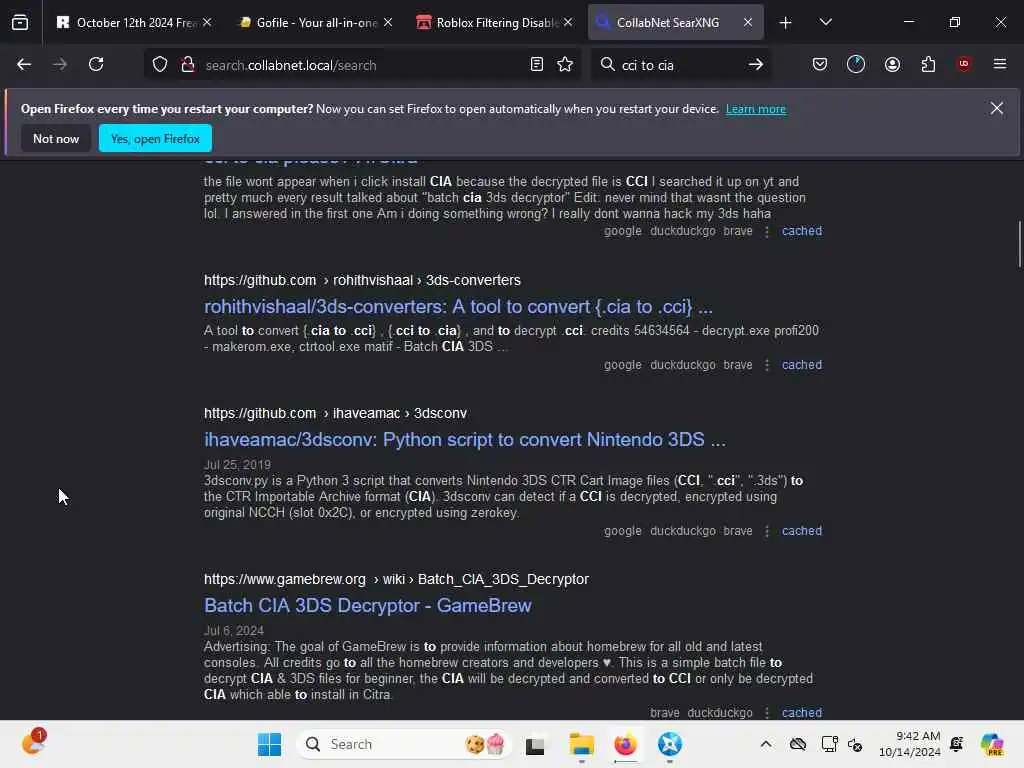Screen dimensions: 1024x768
Task: Close the Gofile tab
Action: coord(388,23)
